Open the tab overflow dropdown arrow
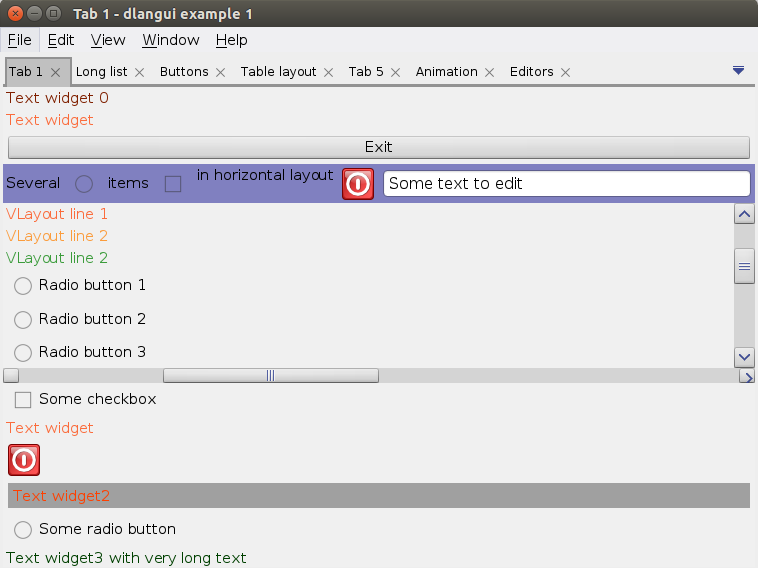 pyautogui.click(x=738, y=70)
